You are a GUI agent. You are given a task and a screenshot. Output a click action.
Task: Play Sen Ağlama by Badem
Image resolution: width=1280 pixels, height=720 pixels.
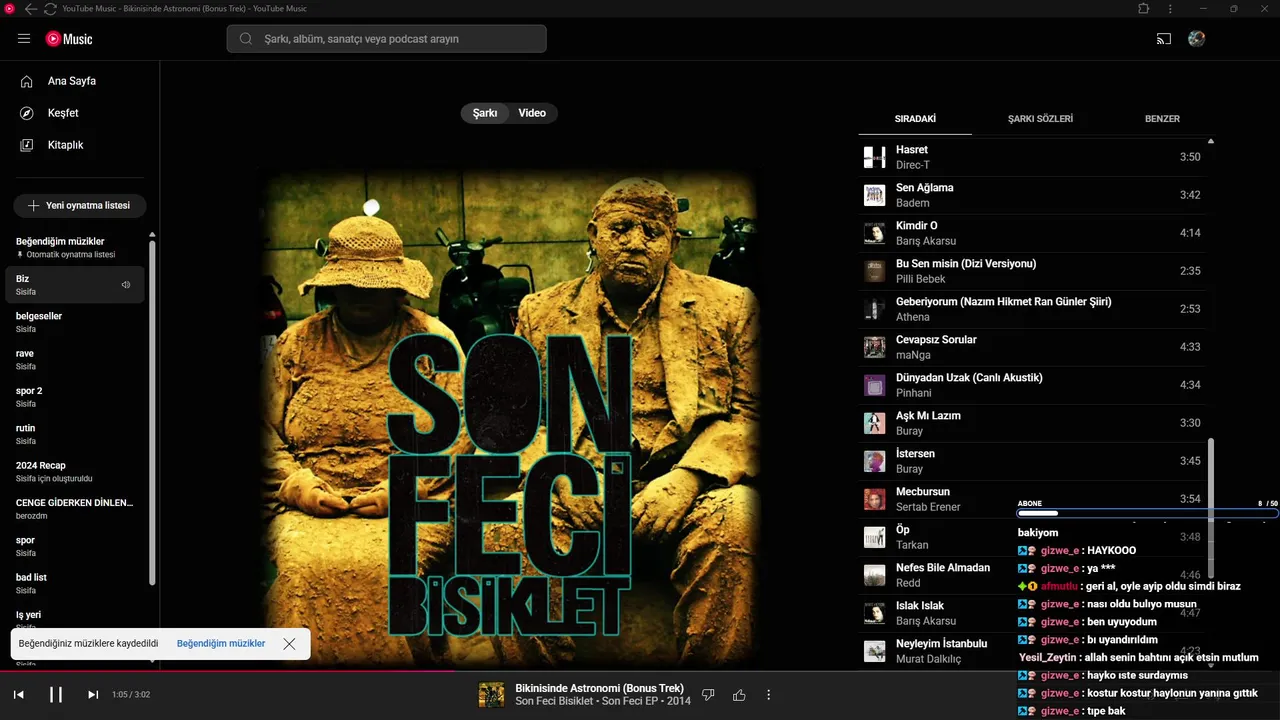coord(1032,195)
